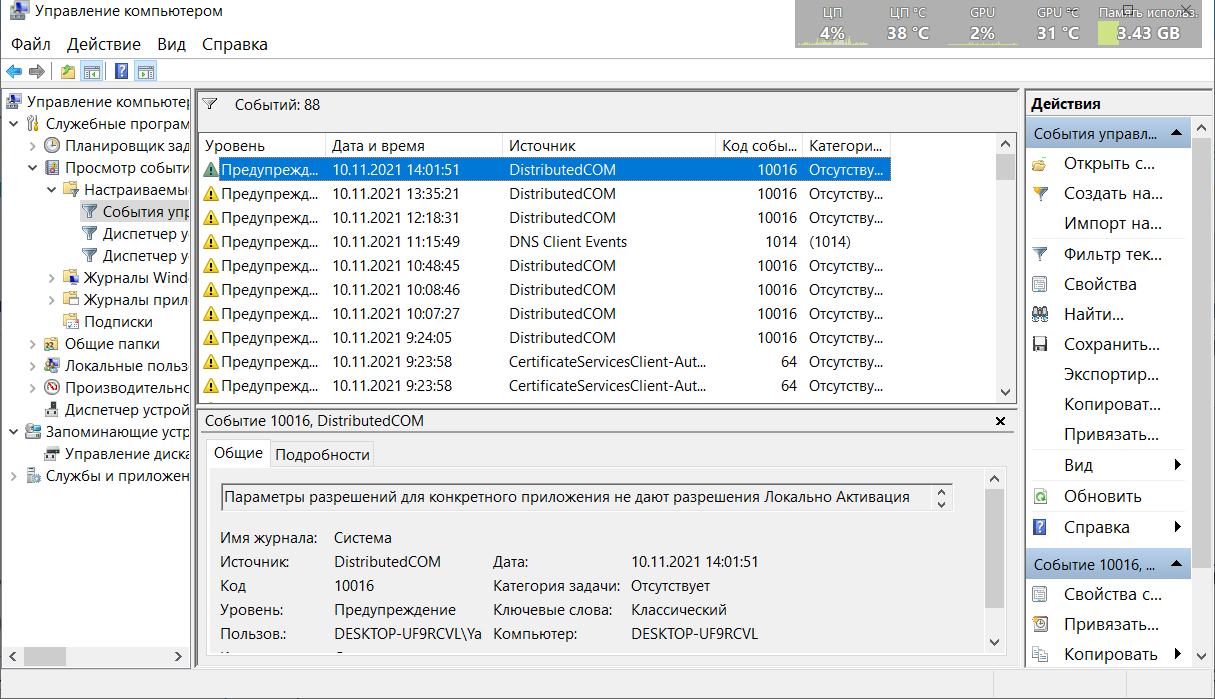This screenshot has height=699, width=1215.
Task: Open the Вид submenu arrow in Actions
Action: point(1178,465)
